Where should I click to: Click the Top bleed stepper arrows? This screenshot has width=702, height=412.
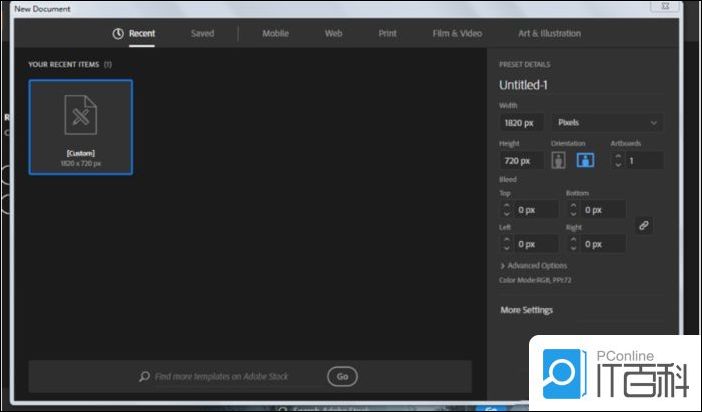click(507, 210)
